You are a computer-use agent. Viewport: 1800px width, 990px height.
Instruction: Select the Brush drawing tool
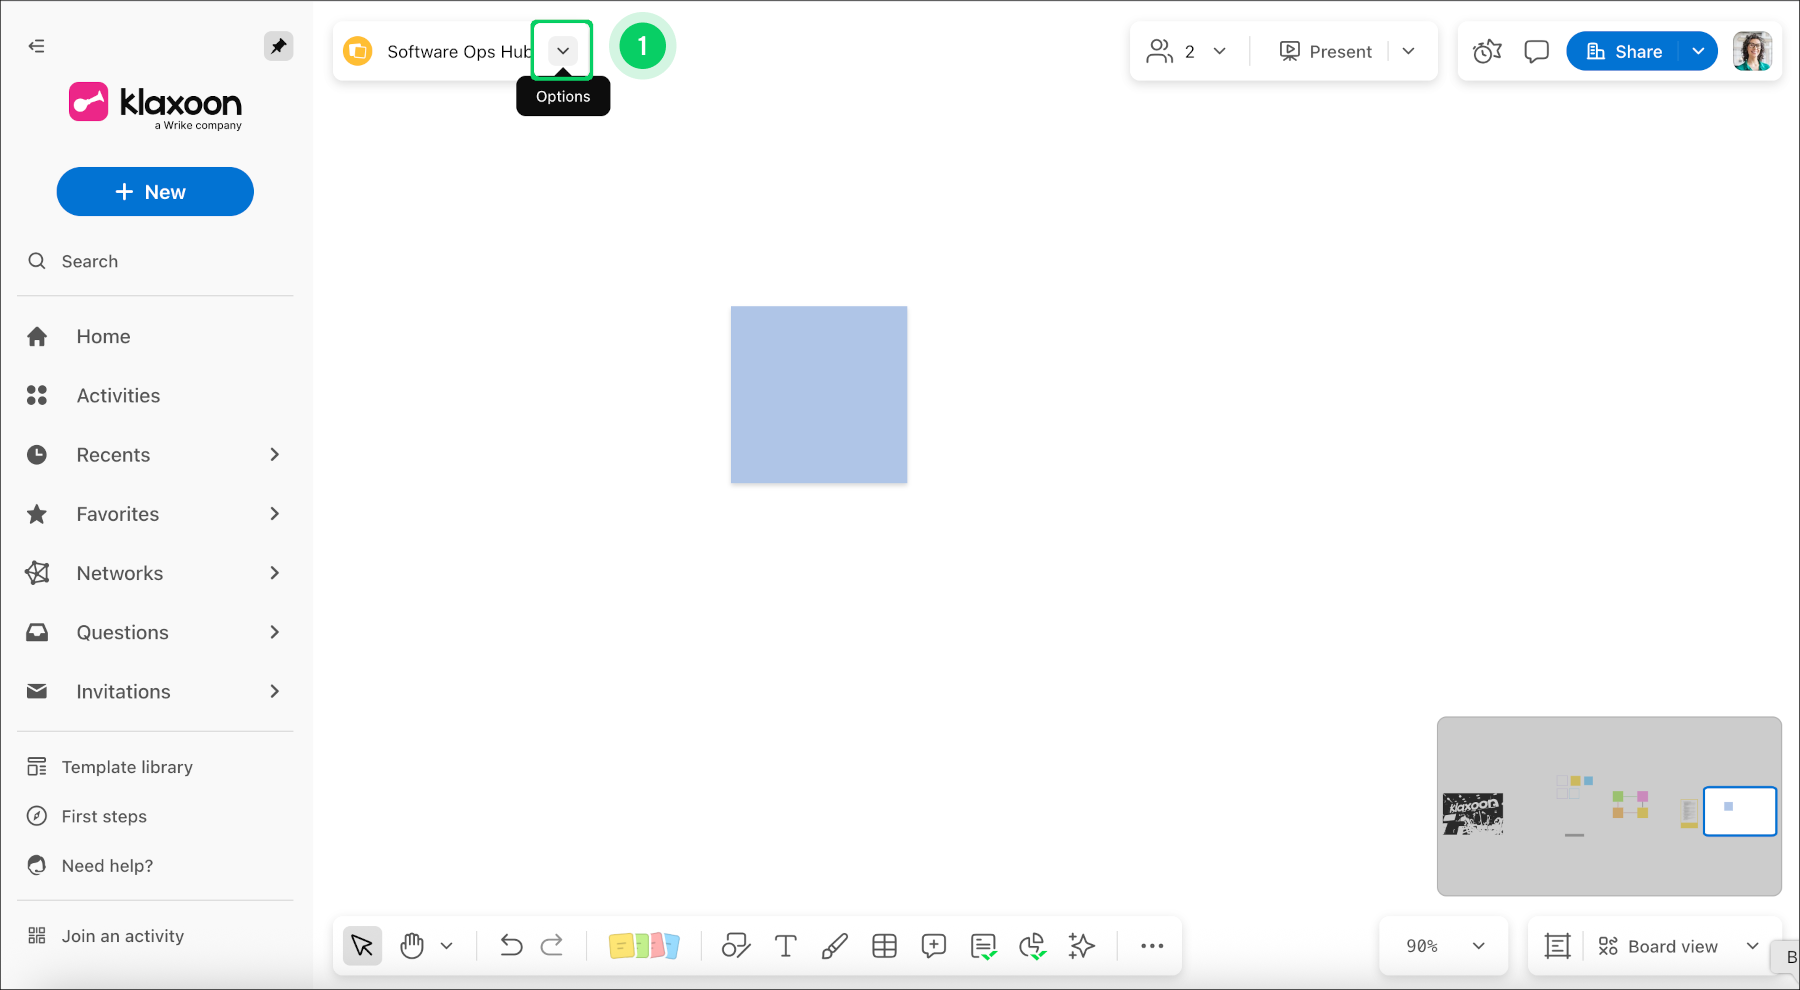835,945
